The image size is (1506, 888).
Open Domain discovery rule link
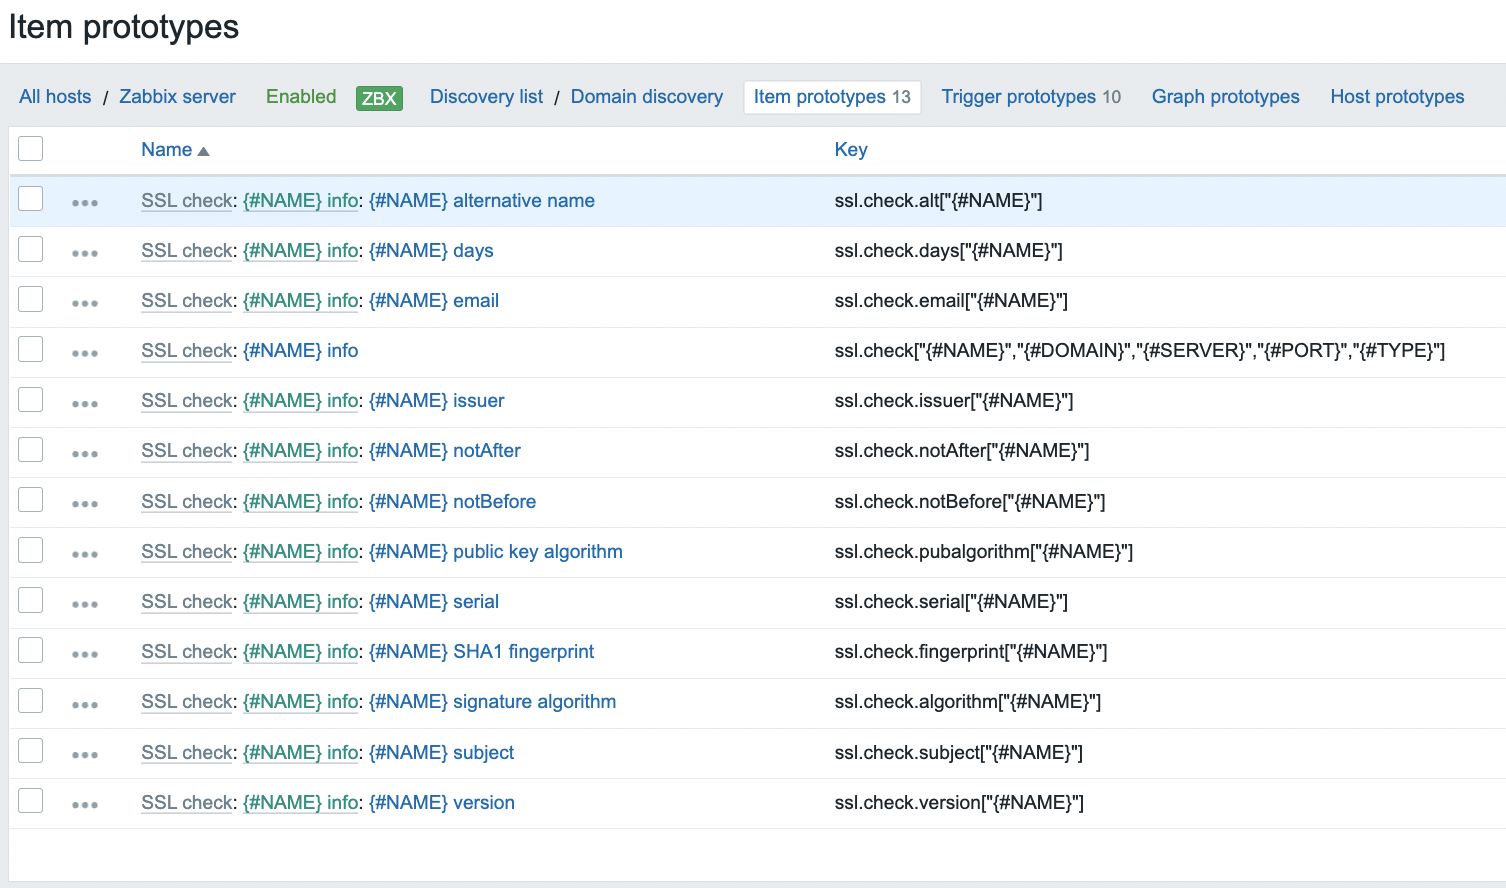[x=646, y=97]
